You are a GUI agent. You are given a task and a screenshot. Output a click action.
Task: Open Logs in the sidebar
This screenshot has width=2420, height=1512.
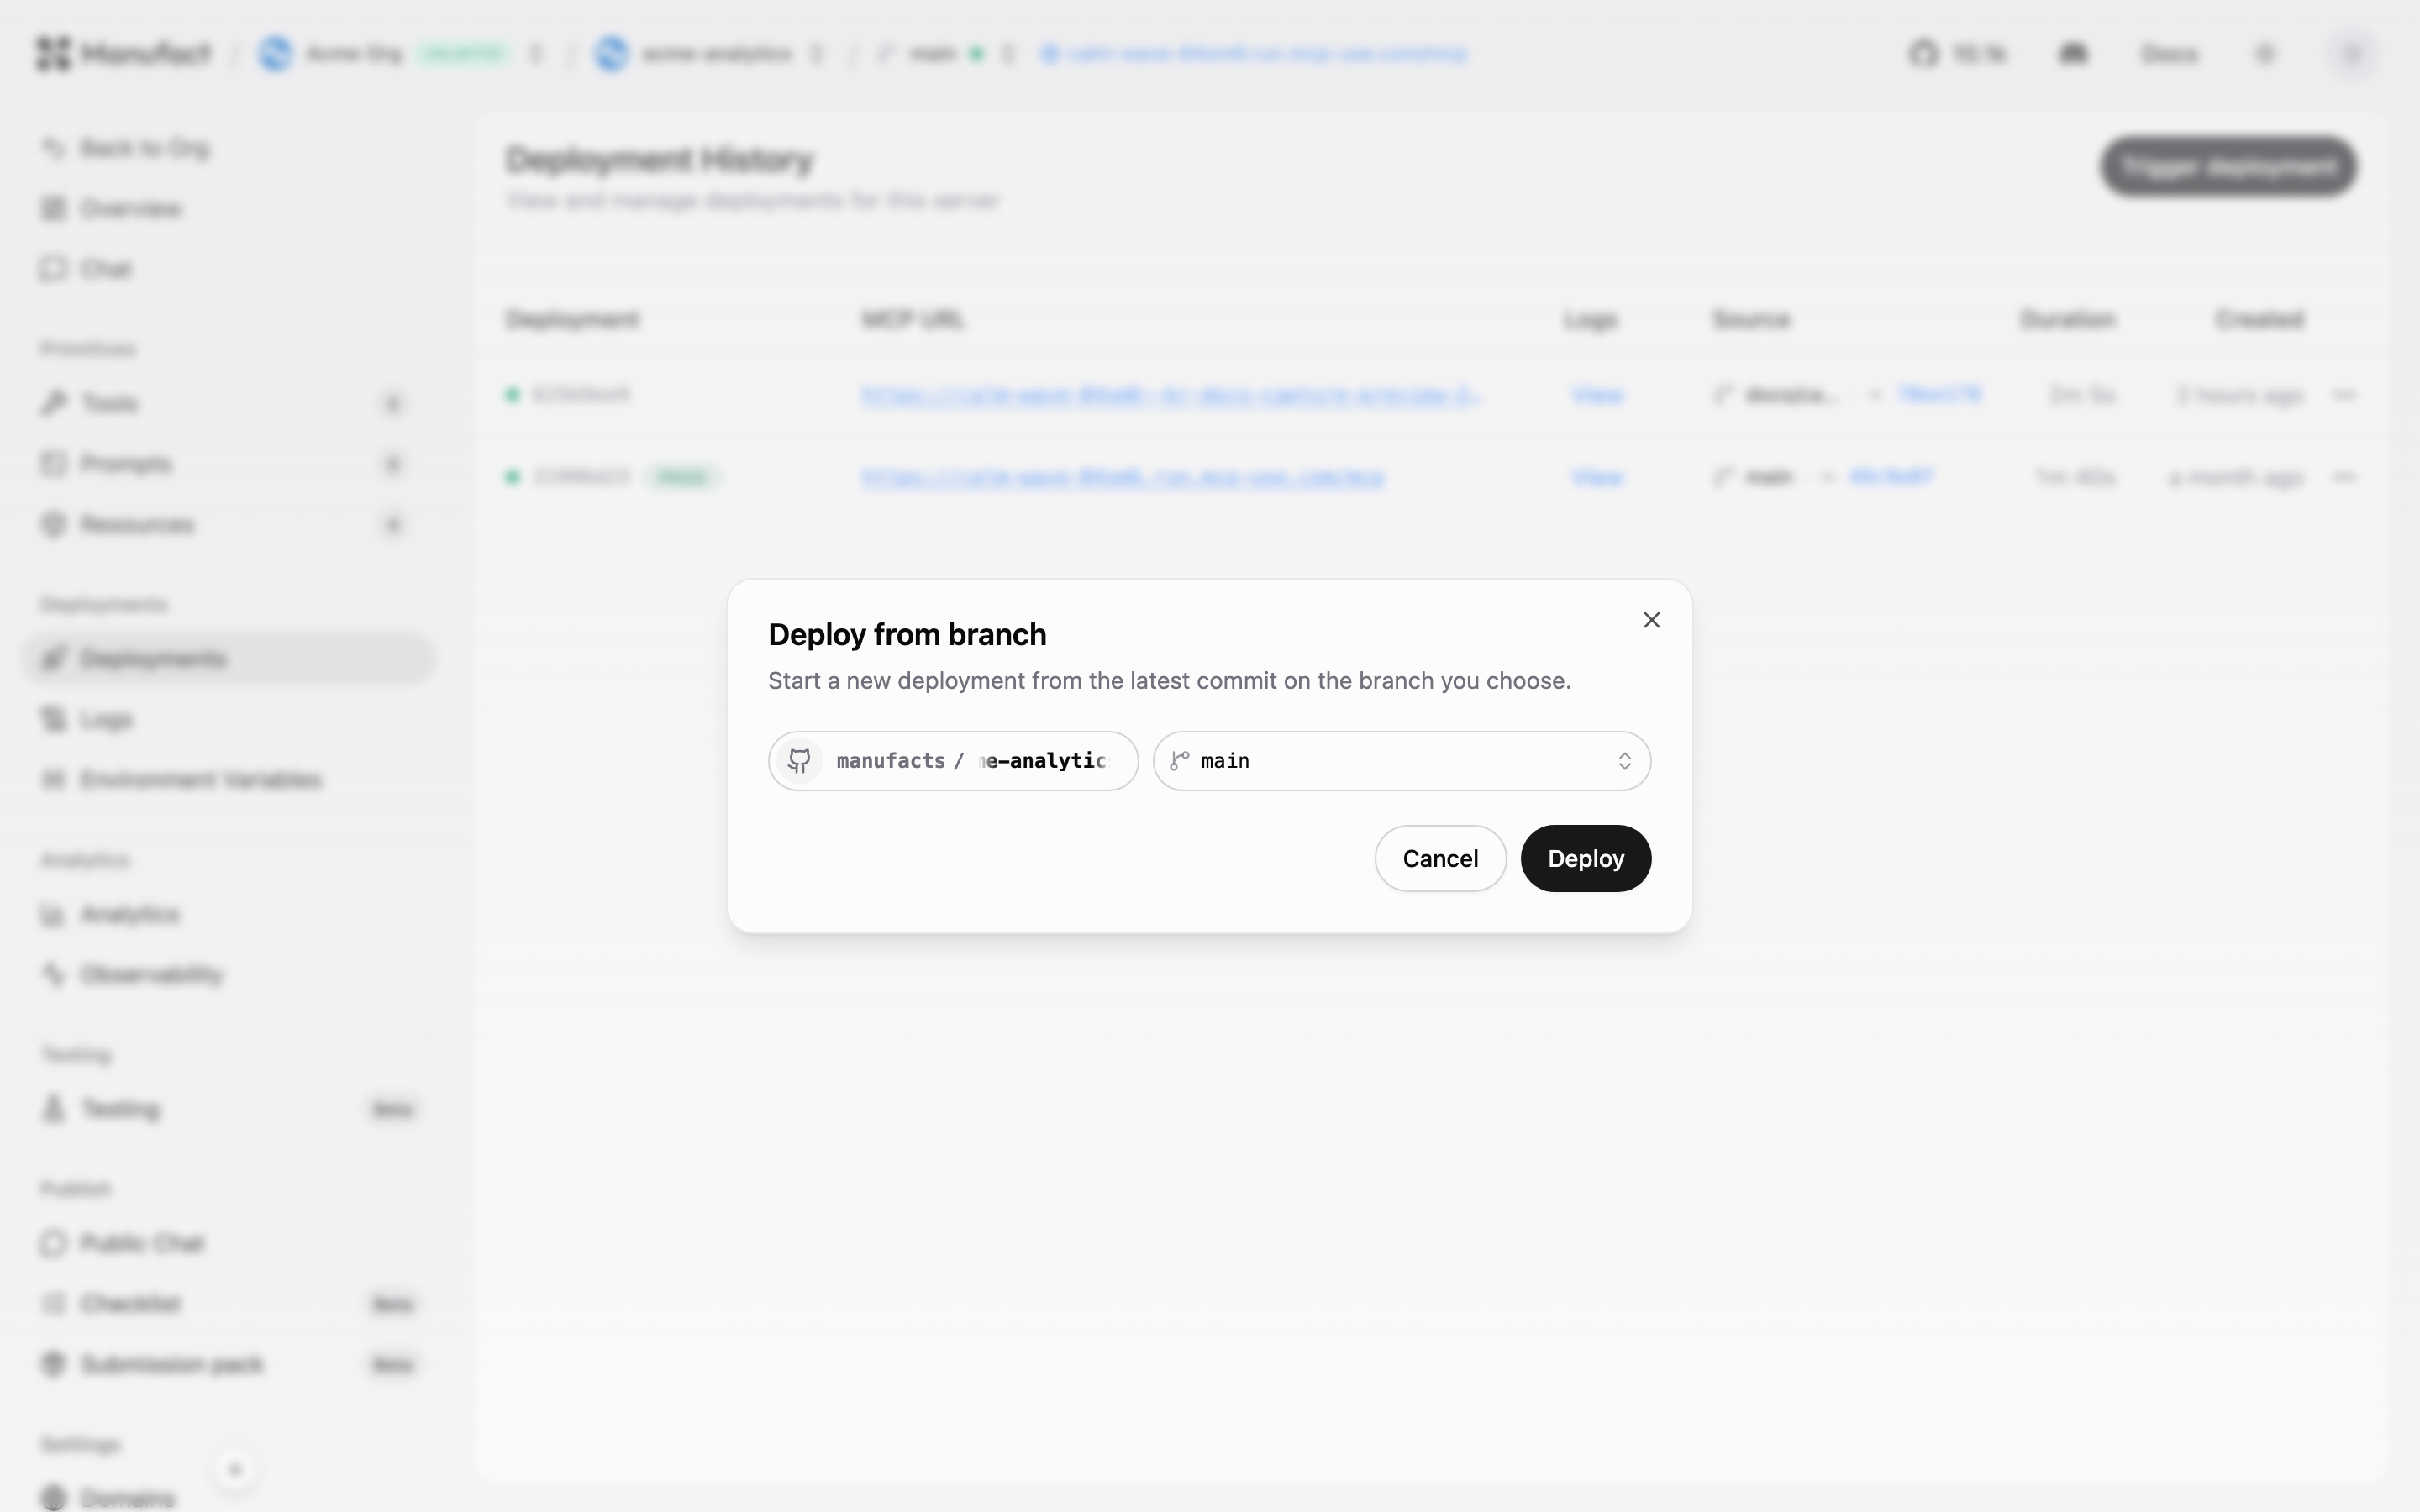coord(230,719)
